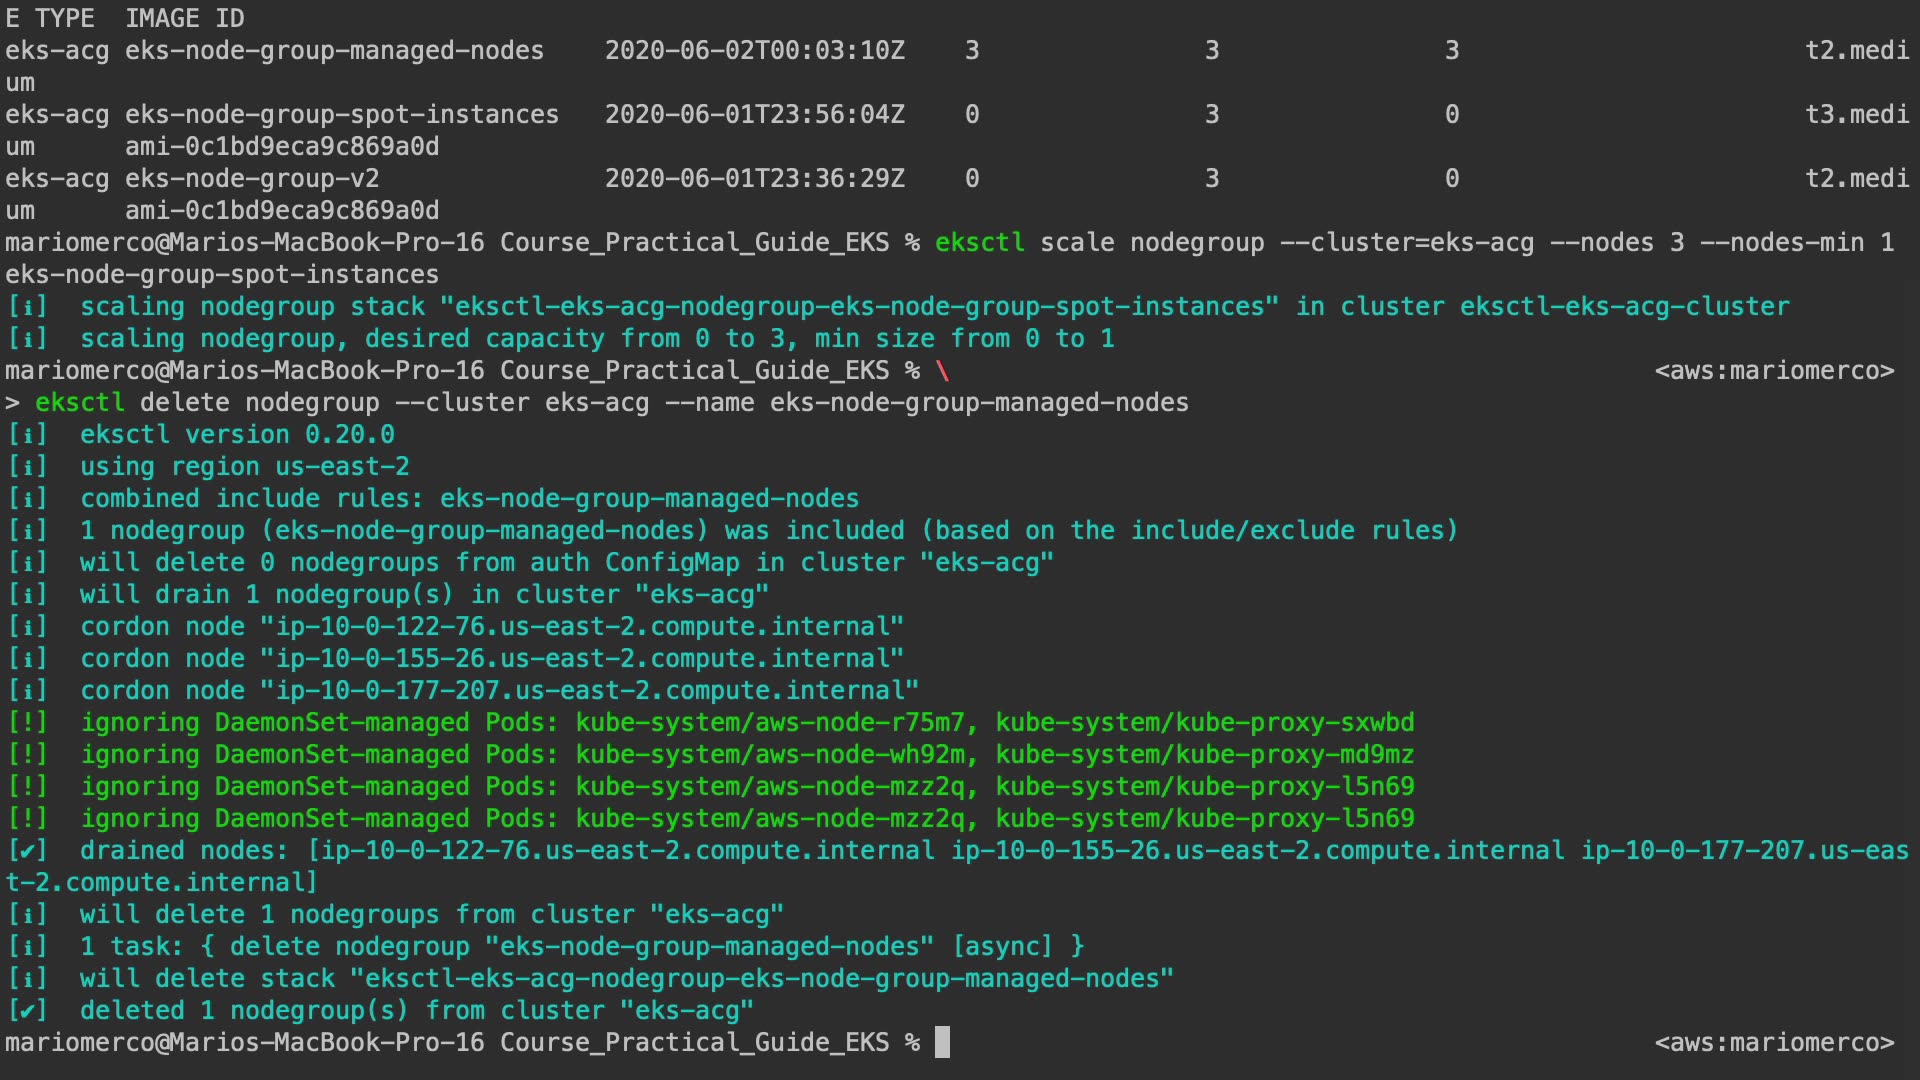This screenshot has height=1080, width=1920.
Task: Click eks-node-group-v2 nodegroup name
Action: tap(252, 179)
